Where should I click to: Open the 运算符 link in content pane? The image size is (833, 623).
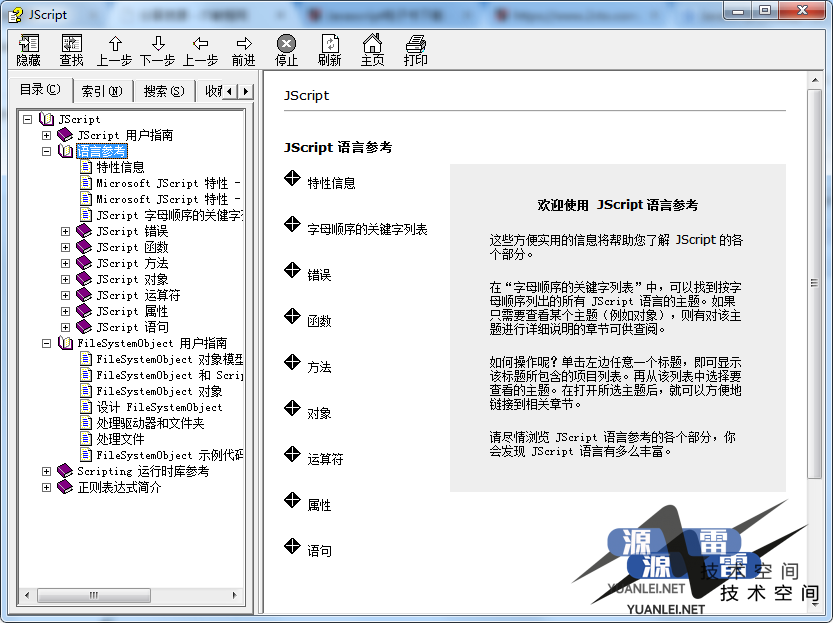click(325, 459)
